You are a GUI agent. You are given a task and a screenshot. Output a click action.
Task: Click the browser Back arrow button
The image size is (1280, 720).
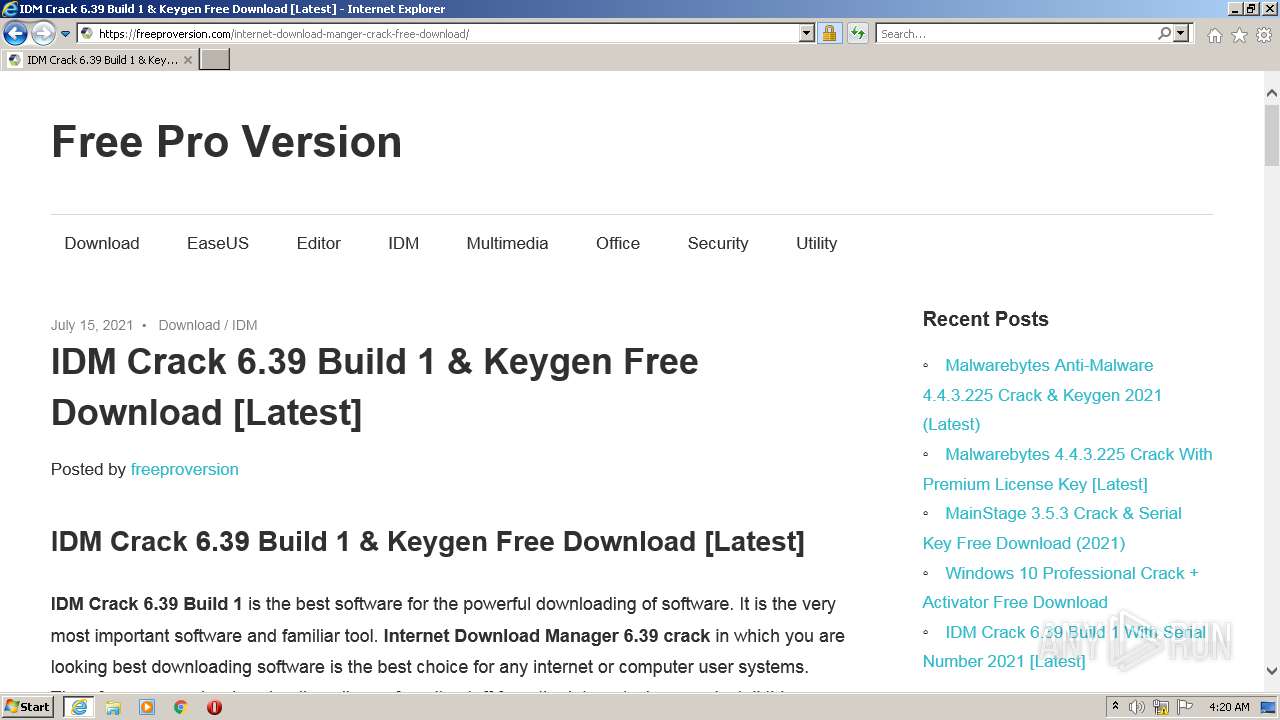coord(15,34)
